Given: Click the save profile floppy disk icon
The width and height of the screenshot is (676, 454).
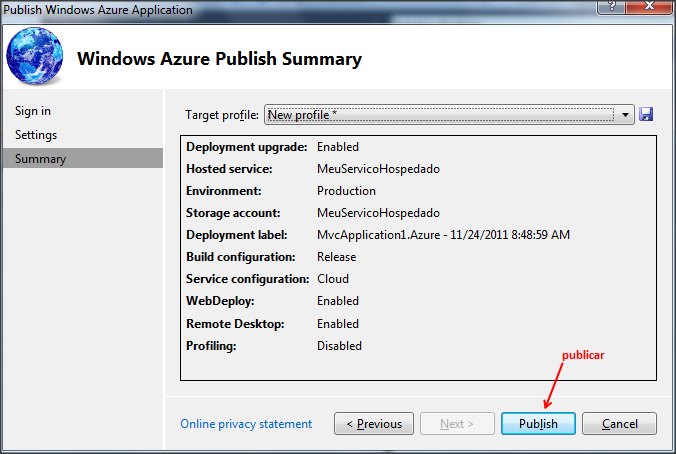Looking at the screenshot, I should click(x=646, y=115).
